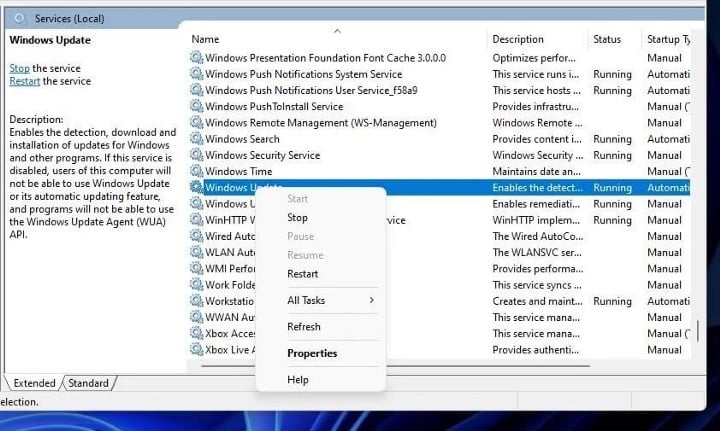This screenshot has width=720, height=431.
Task: Click gear icon of Windows Push Notifications User Service_f58a9
Action: tap(197, 90)
